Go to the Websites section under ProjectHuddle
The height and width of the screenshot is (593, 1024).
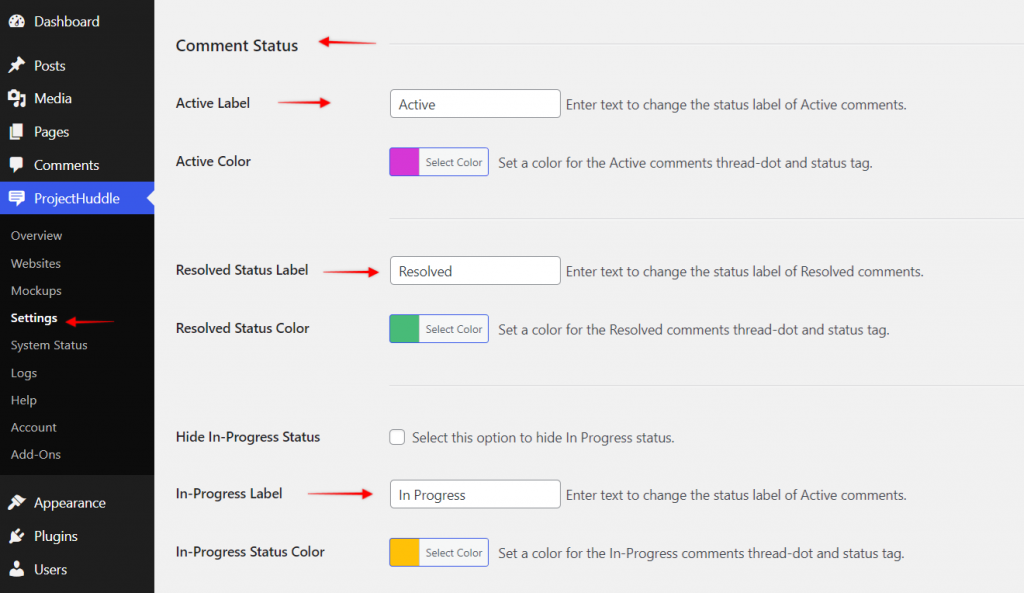(37, 263)
